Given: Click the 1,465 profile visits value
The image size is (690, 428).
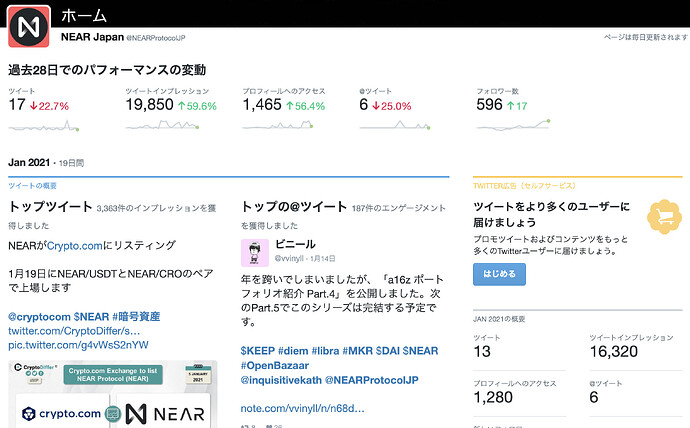Looking at the screenshot, I should pyautogui.click(x=262, y=105).
